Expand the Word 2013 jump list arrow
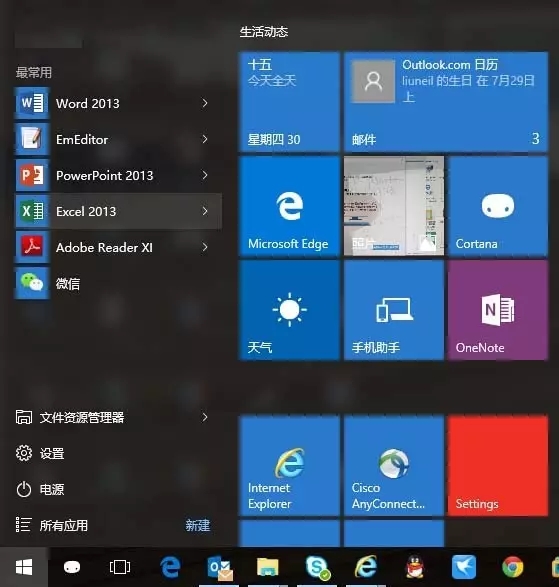The width and height of the screenshot is (559, 587). click(205, 103)
